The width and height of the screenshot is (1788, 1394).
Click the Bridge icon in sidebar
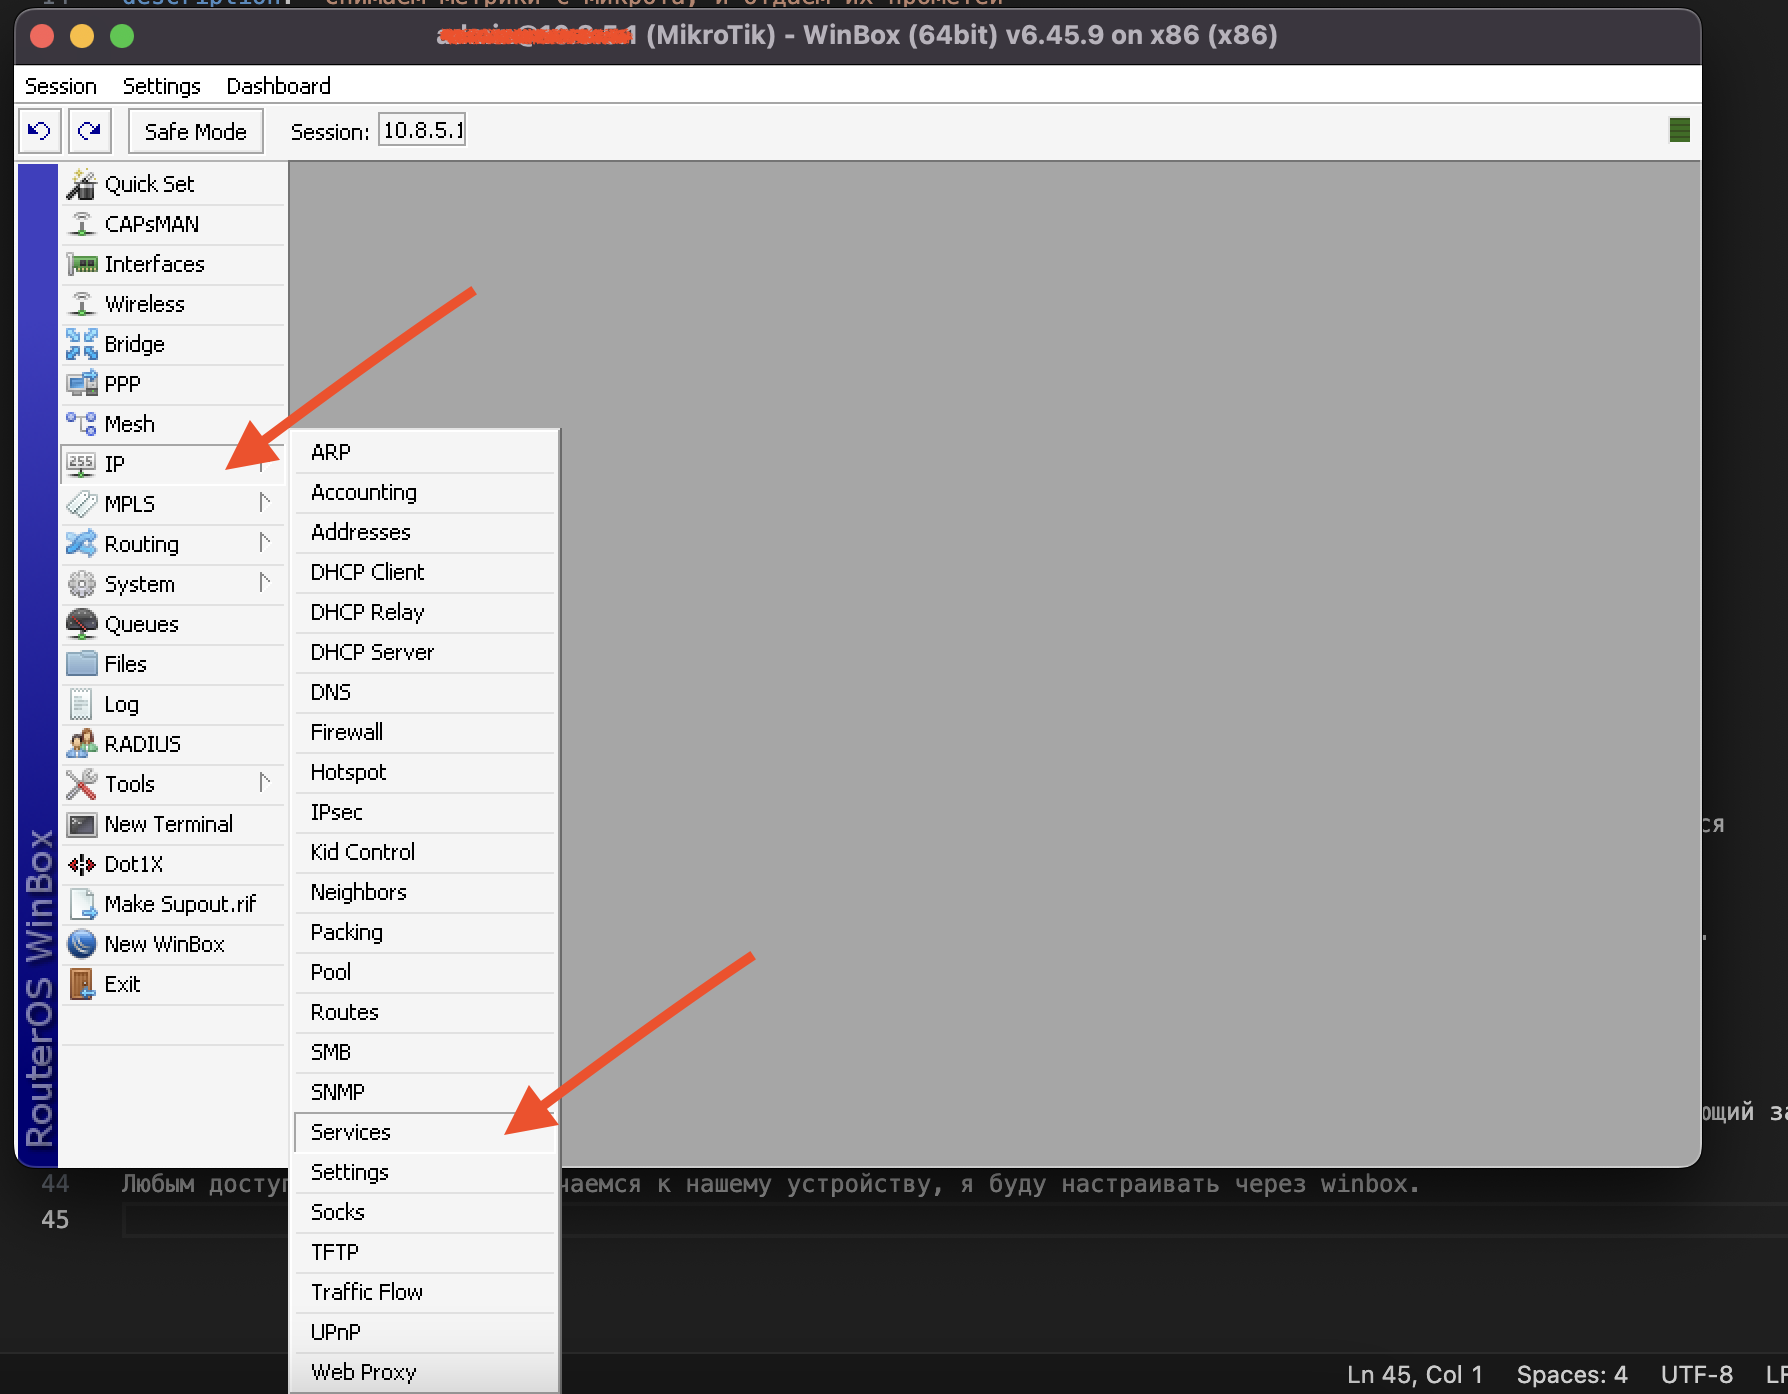coord(81,344)
